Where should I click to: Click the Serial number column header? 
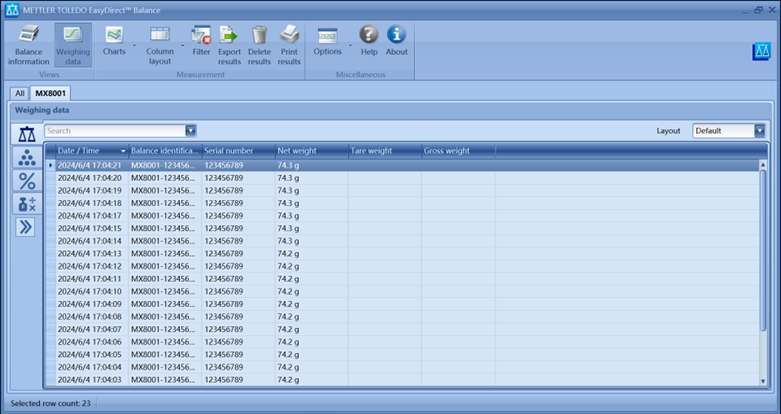click(x=239, y=151)
